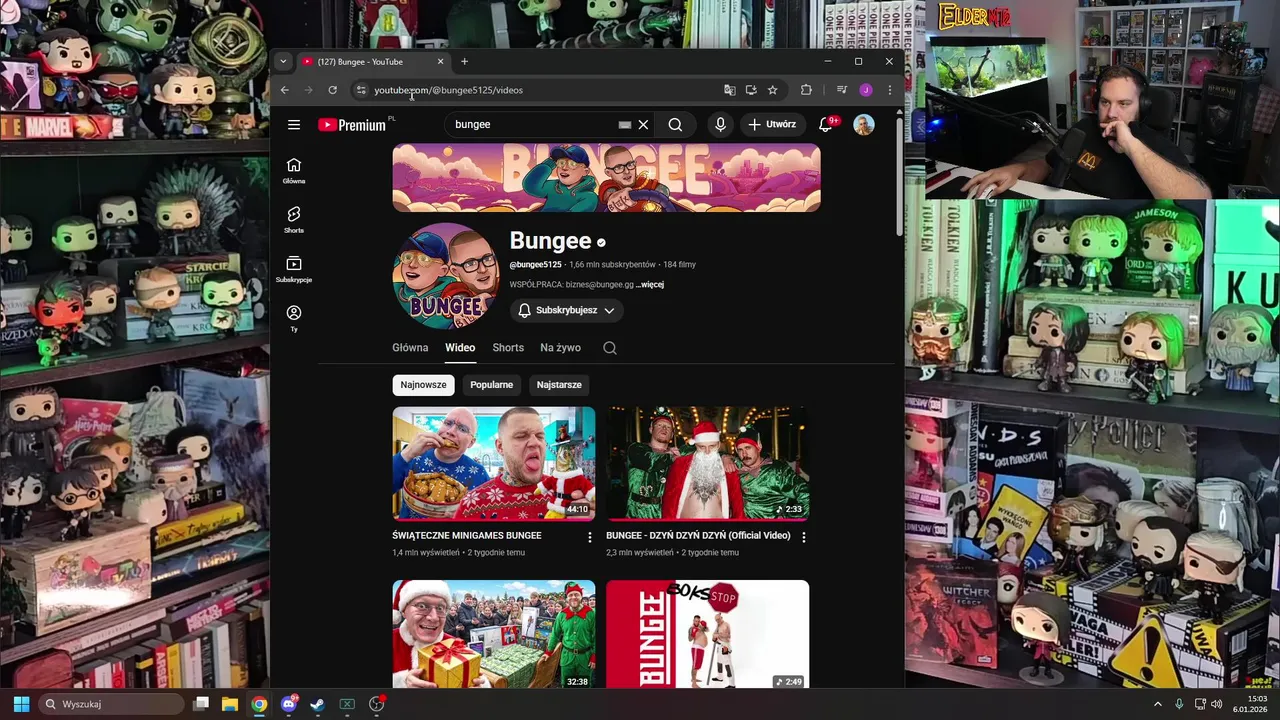This screenshot has height=720, width=1280.
Task: Open Chrome media controls icon
Action: tap(841, 90)
